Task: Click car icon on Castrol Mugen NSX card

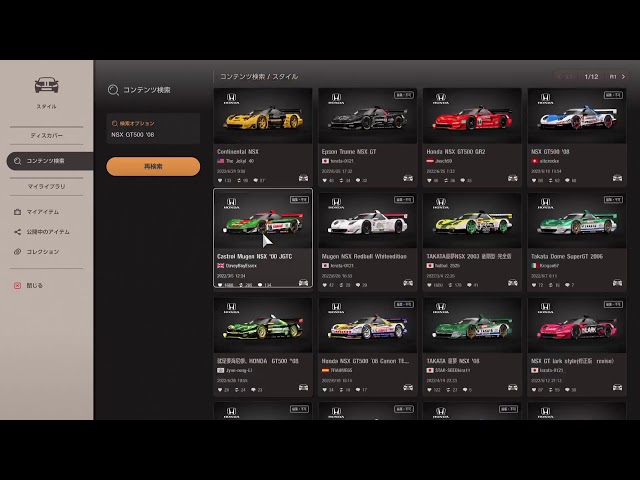Action: (303, 282)
